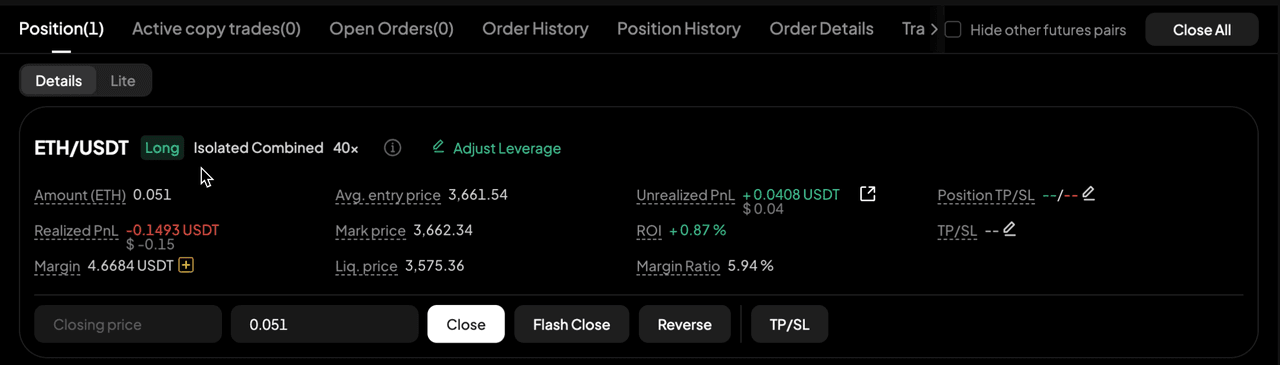
Task: Open the Order History tab
Action: point(535,29)
